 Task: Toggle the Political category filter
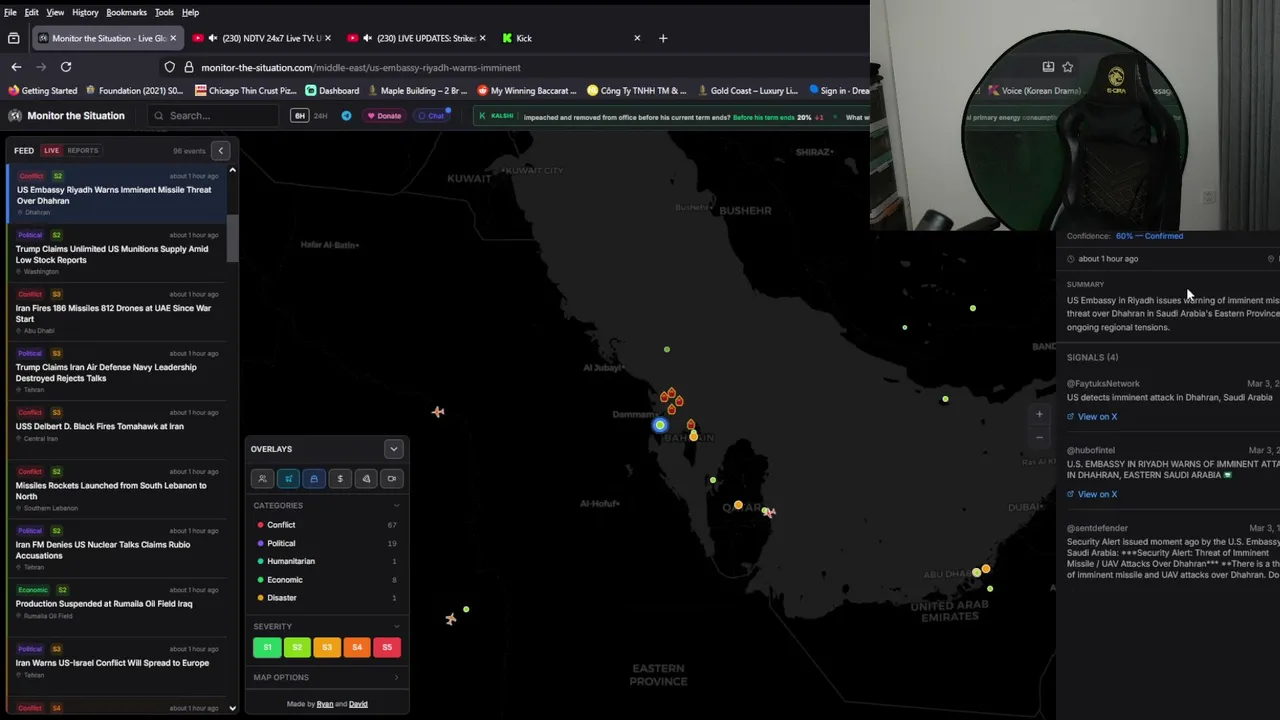pos(327,543)
